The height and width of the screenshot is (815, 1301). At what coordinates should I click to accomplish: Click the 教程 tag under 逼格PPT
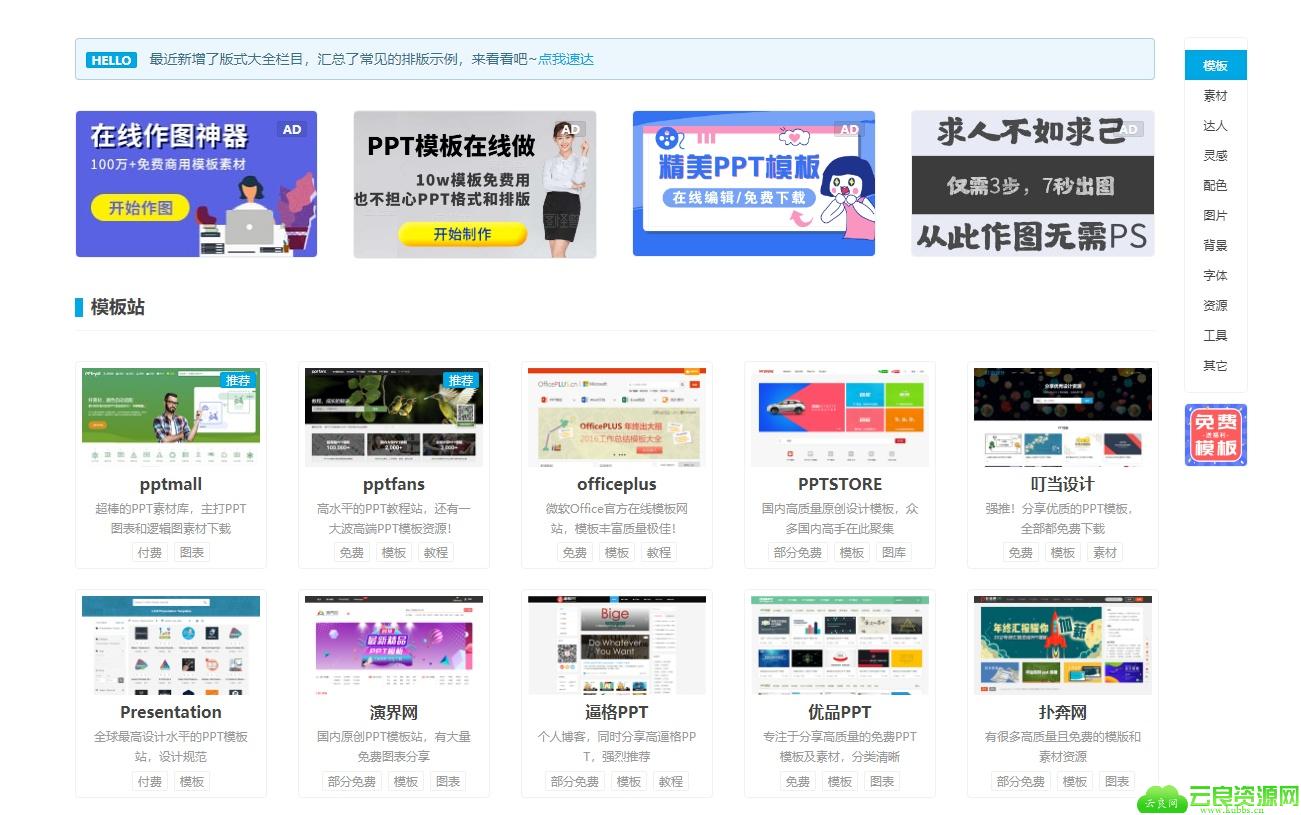click(x=670, y=781)
